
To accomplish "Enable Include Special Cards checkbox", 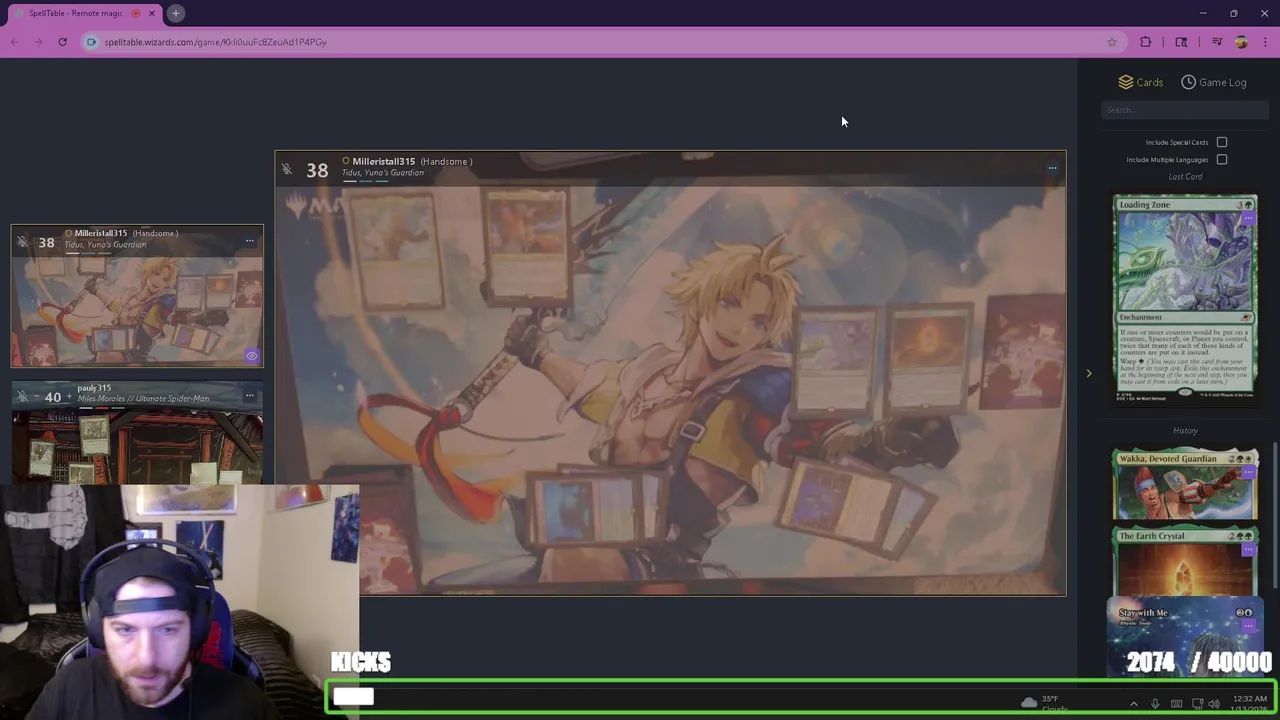I will pos(1222,142).
